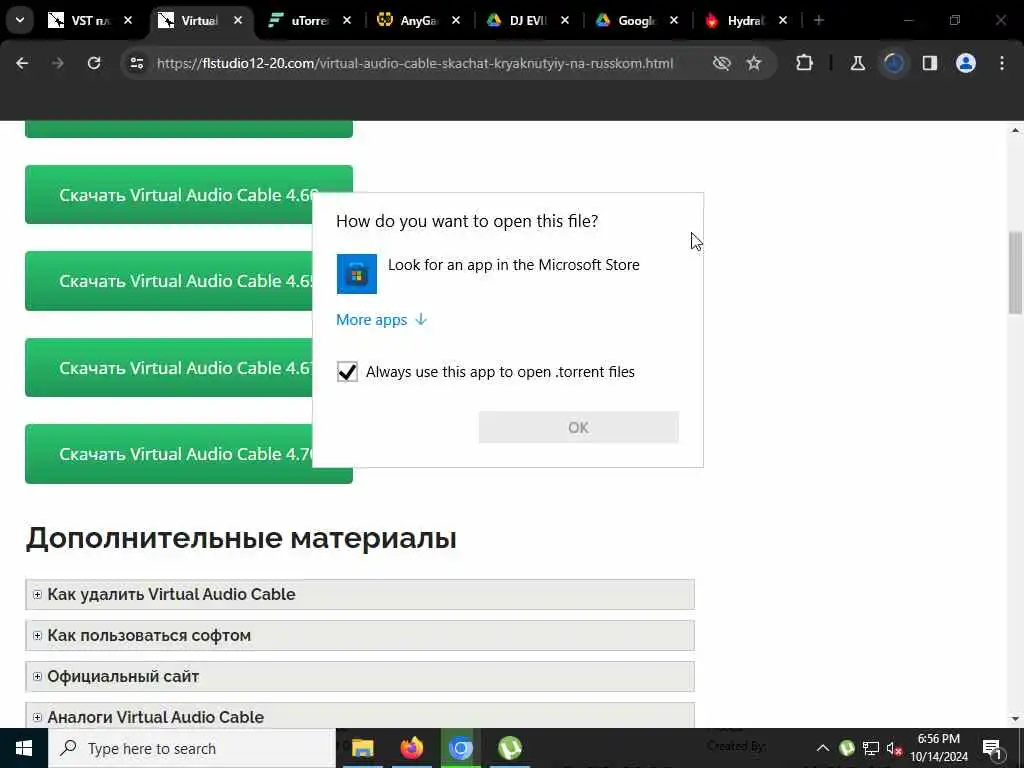Switch to the Hydra tab

click(746, 20)
